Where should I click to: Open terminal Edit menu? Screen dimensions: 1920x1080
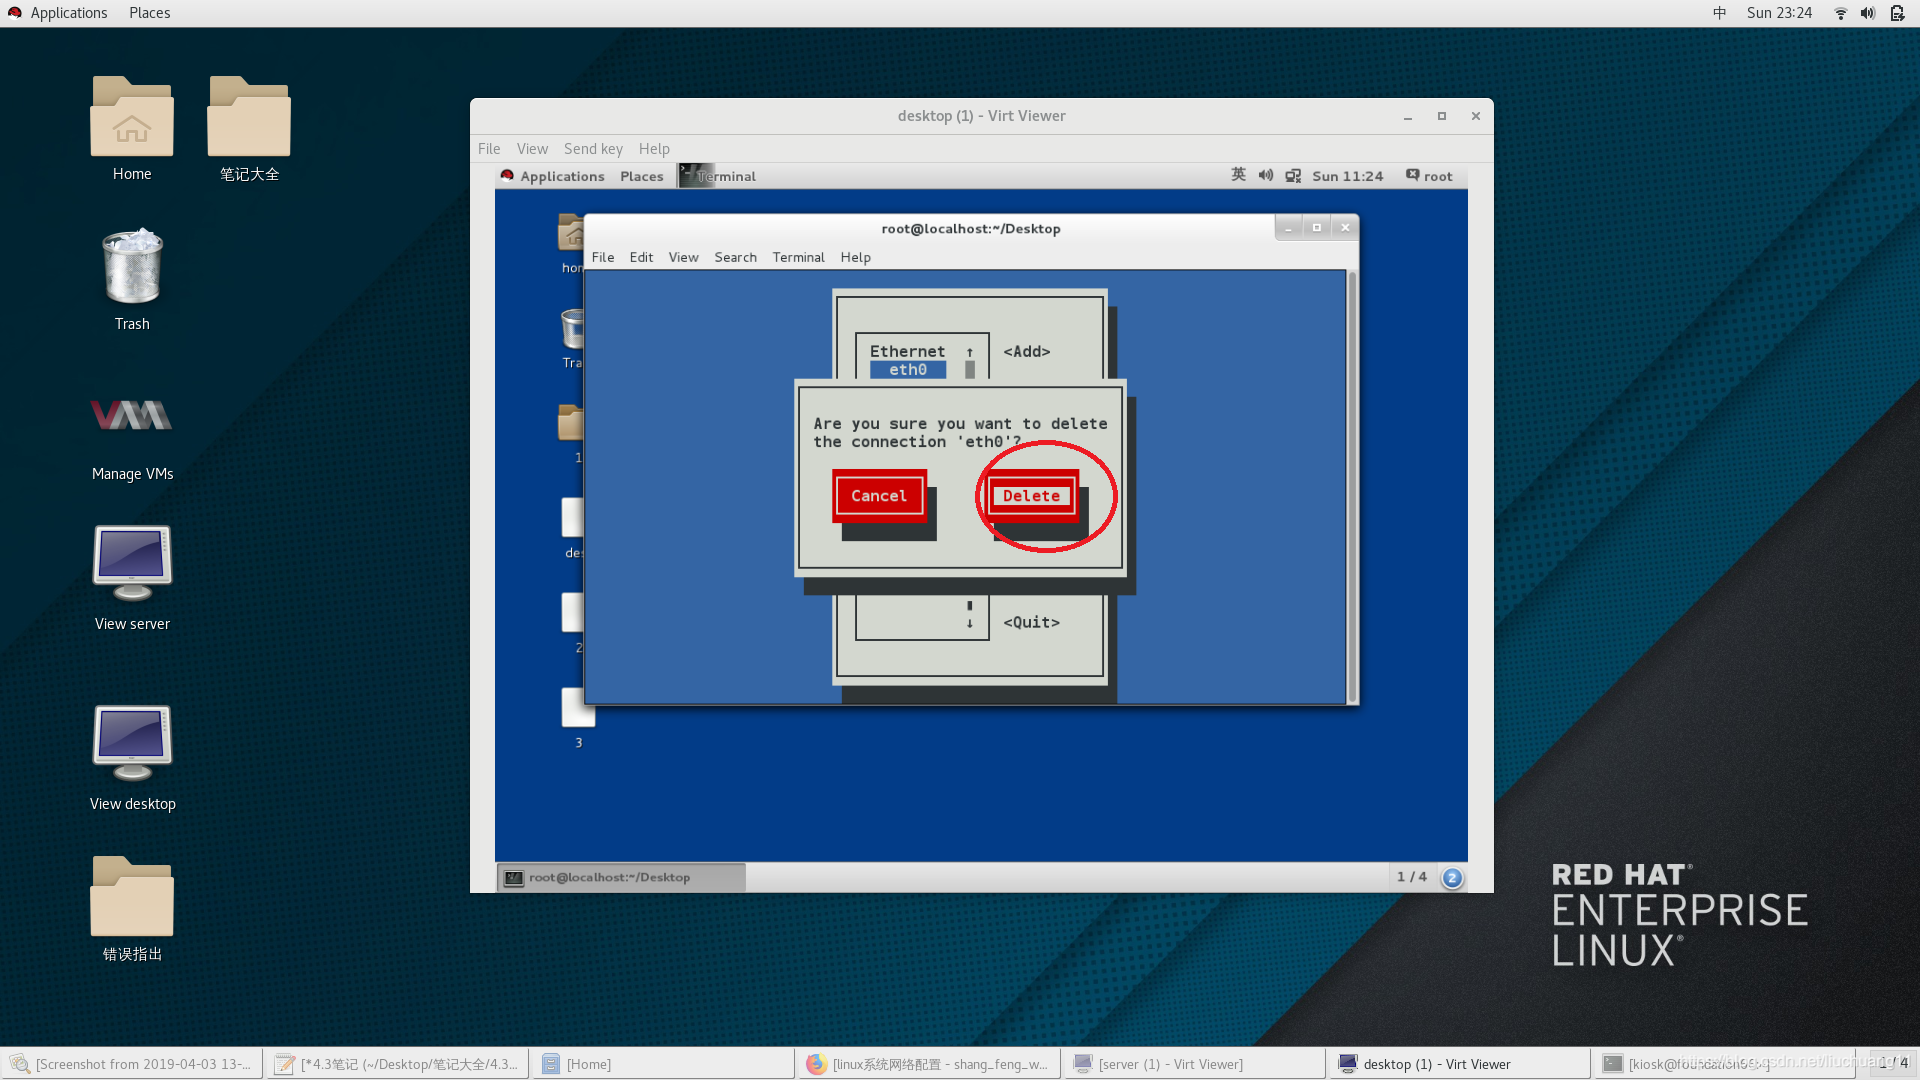tap(641, 257)
